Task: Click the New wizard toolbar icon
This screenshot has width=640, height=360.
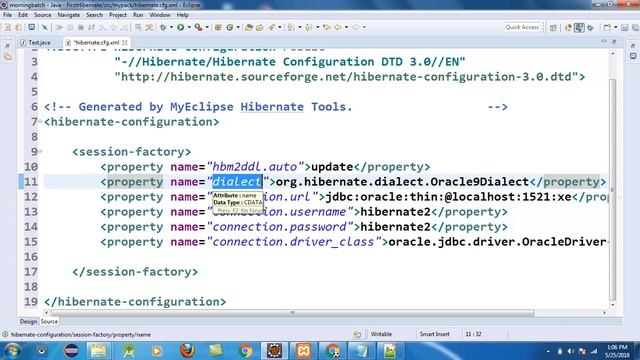Action: click(607, 28)
